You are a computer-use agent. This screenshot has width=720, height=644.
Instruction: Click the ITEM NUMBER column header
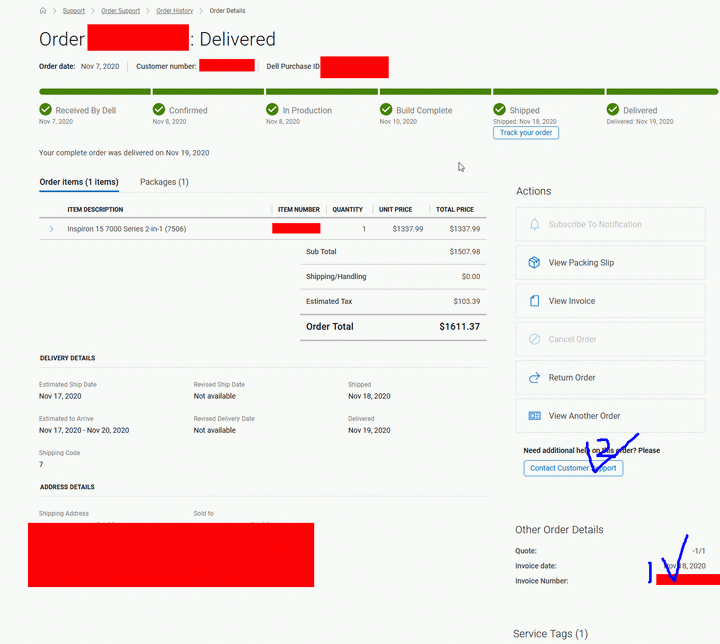(x=298, y=209)
